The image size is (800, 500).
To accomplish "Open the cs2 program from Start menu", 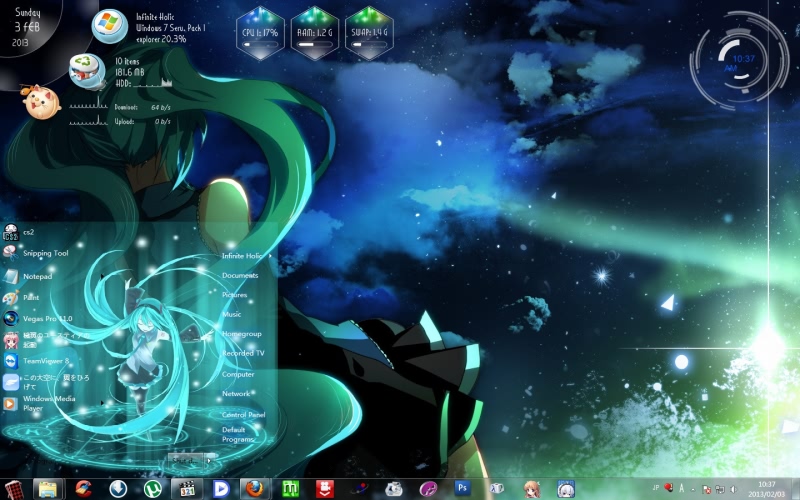I will [x=18, y=232].
